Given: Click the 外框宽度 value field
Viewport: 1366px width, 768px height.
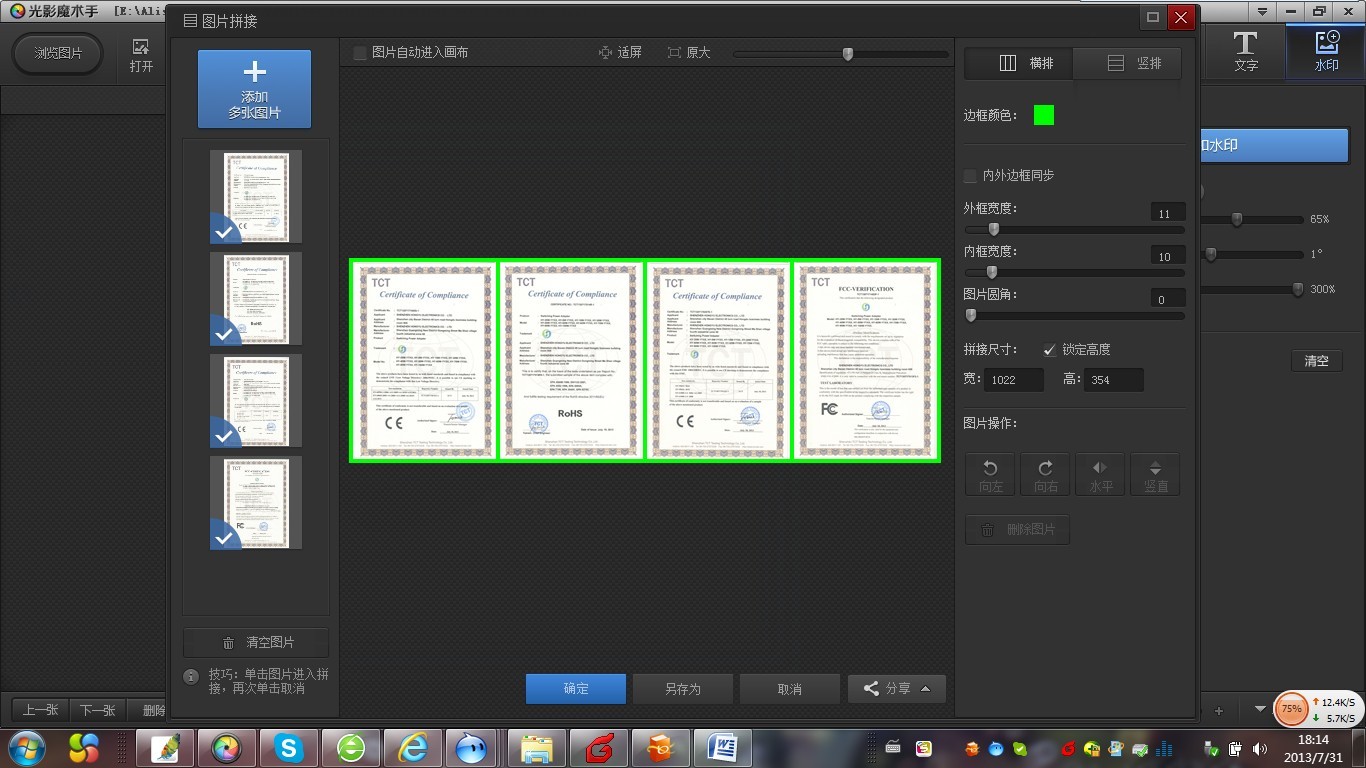Looking at the screenshot, I should pos(1166,213).
